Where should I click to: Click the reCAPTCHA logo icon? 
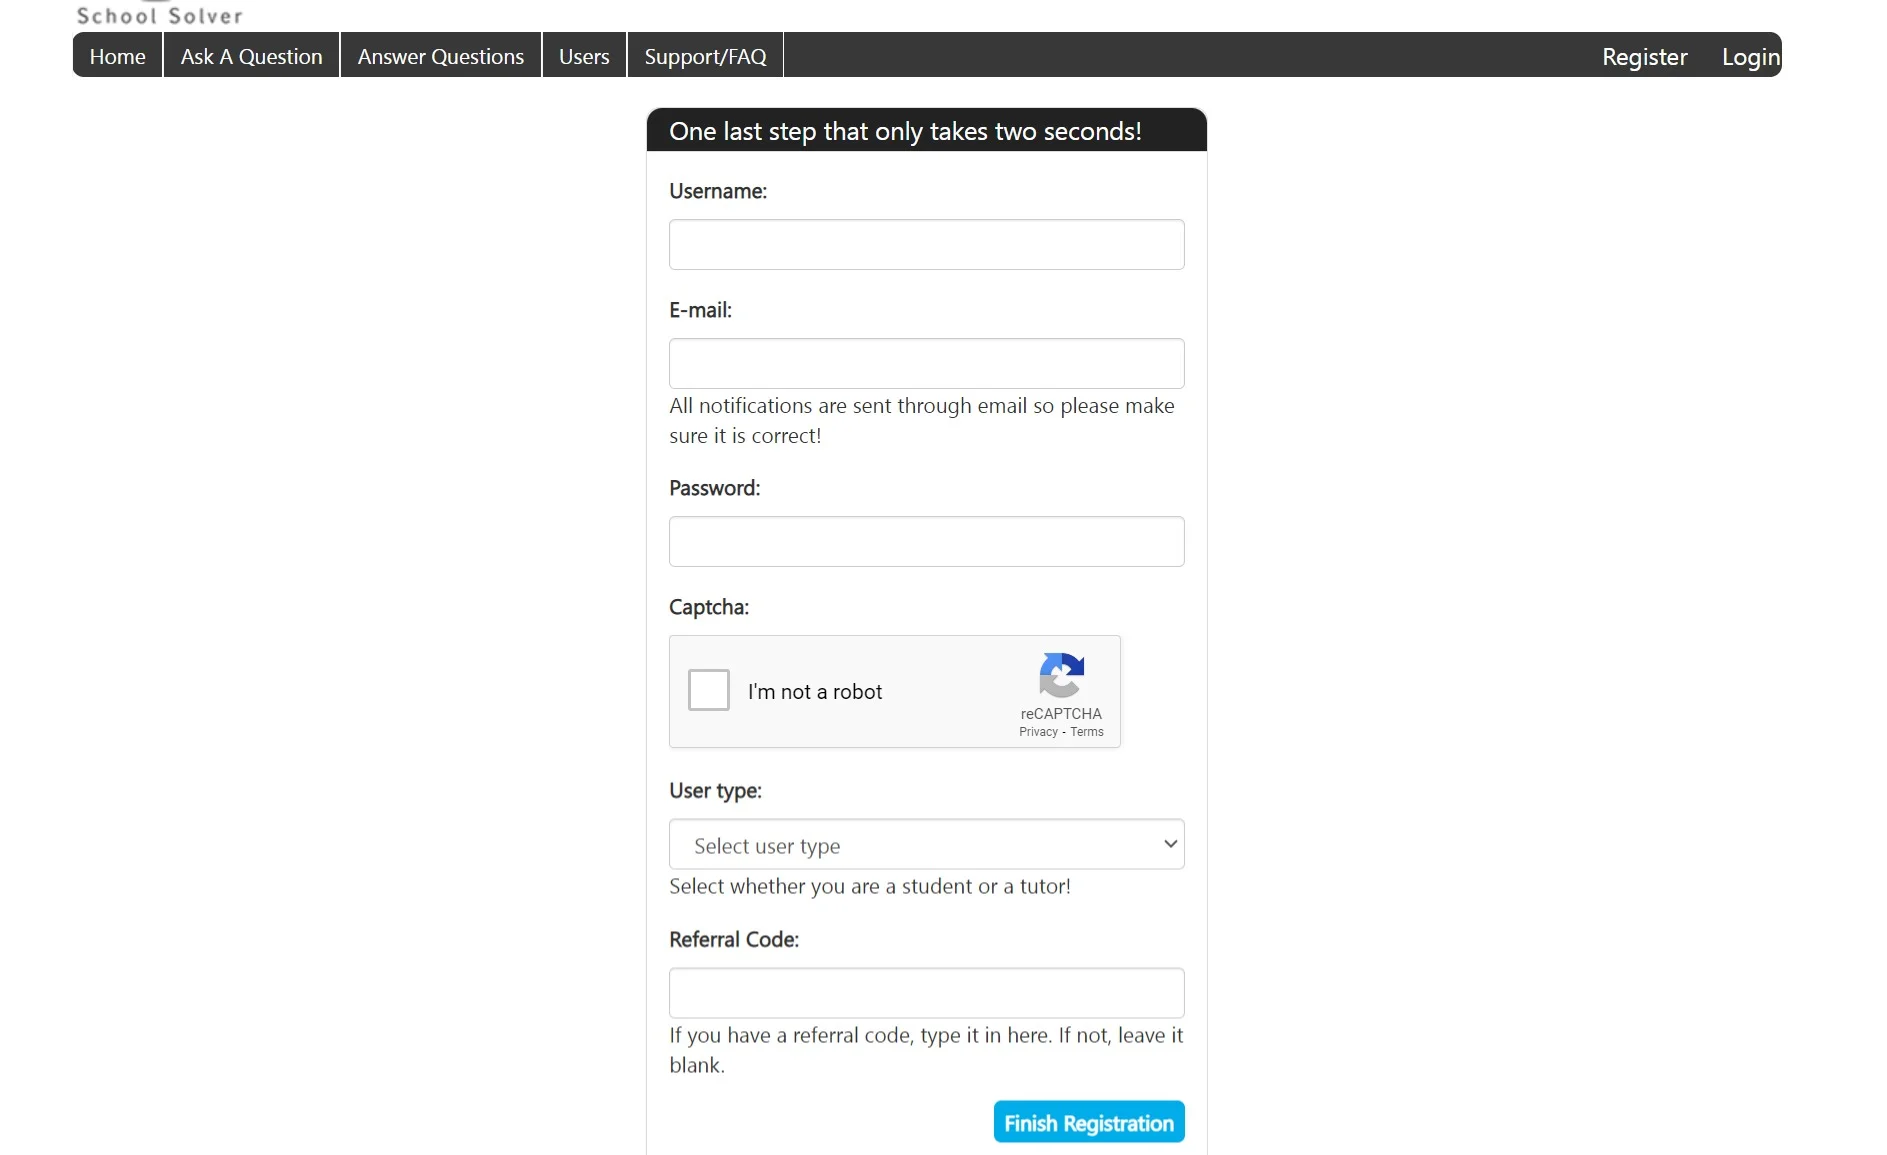coord(1061,675)
